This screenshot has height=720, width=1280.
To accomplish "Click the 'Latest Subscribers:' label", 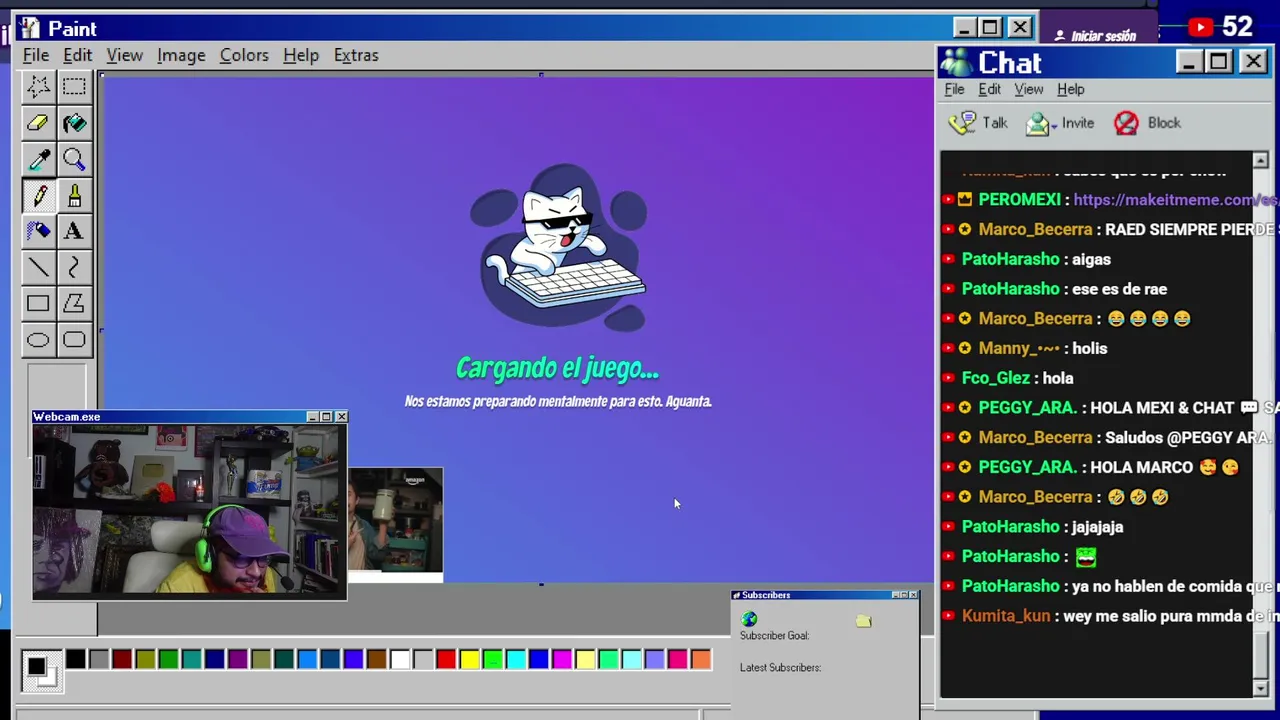I will point(780,668).
